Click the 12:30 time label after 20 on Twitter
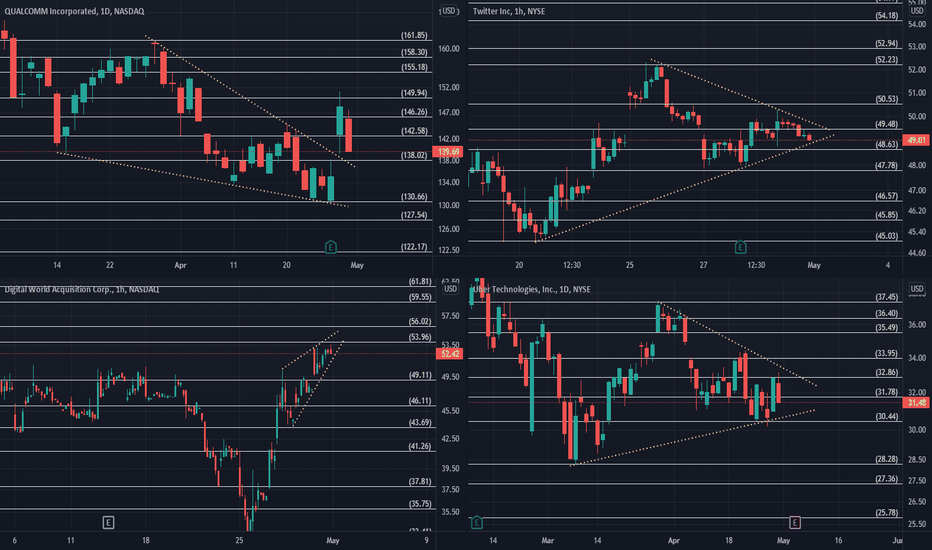This screenshot has height=550, width=932. tap(572, 265)
